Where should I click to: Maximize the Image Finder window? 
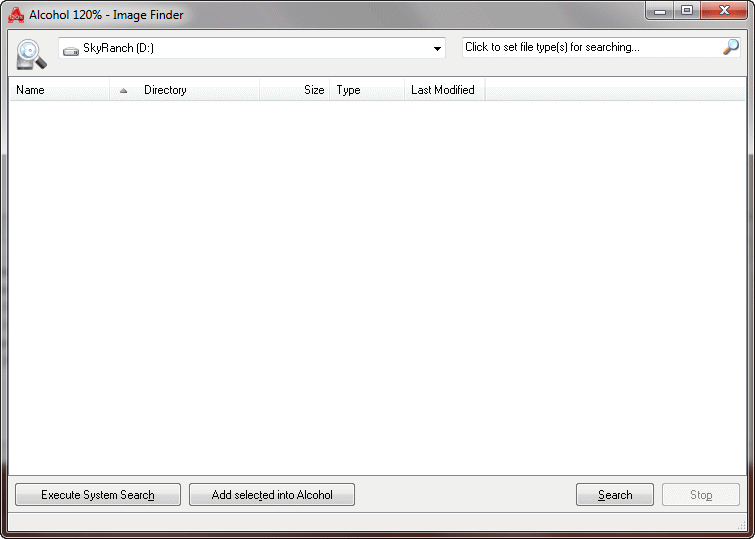pos(687,11)
